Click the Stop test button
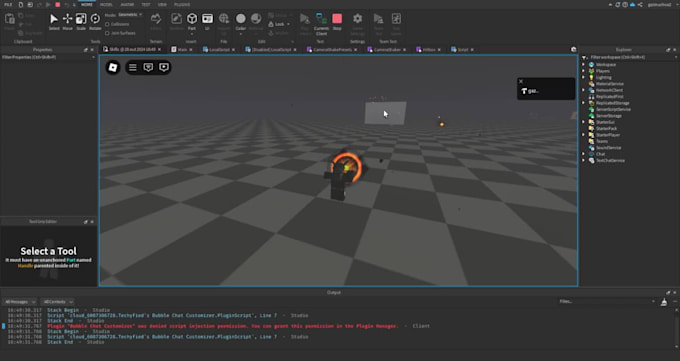 tap(337, 22)
